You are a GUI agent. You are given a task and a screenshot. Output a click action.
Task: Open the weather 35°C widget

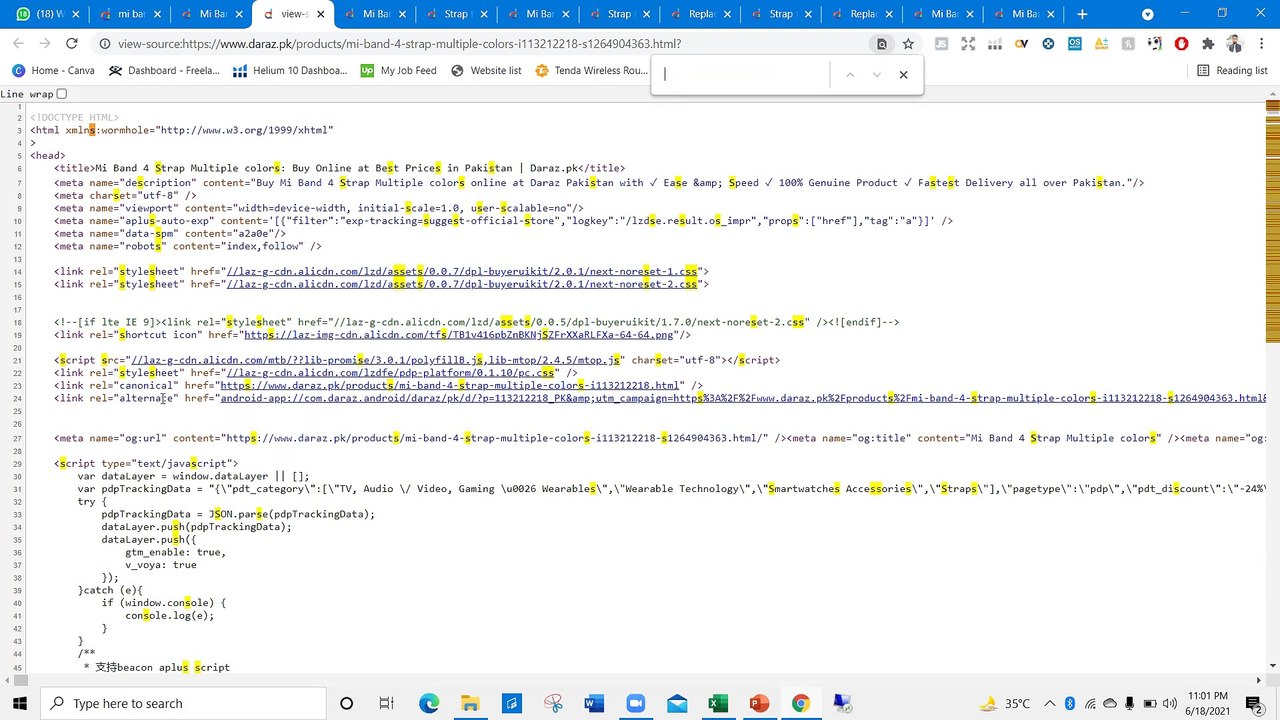[1005, 703]
